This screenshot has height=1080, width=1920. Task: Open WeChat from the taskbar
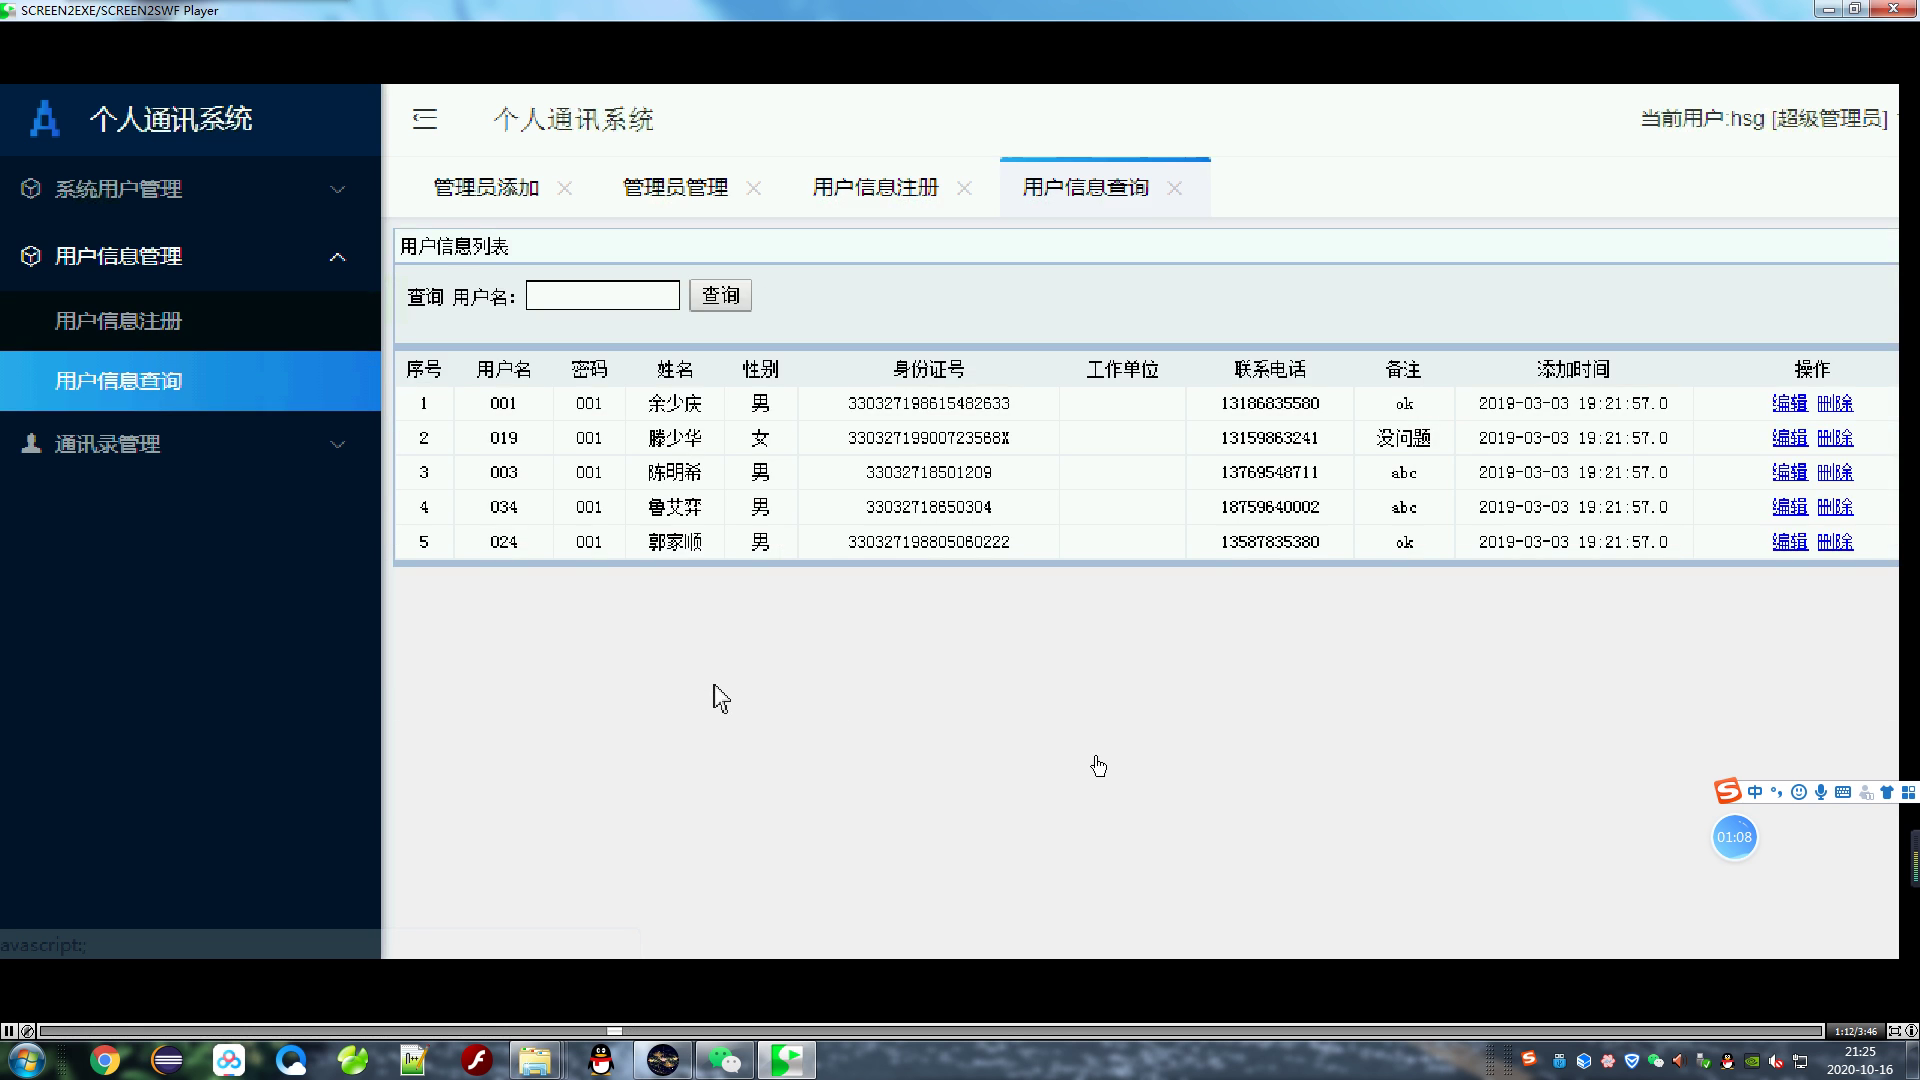[725, 1060]
